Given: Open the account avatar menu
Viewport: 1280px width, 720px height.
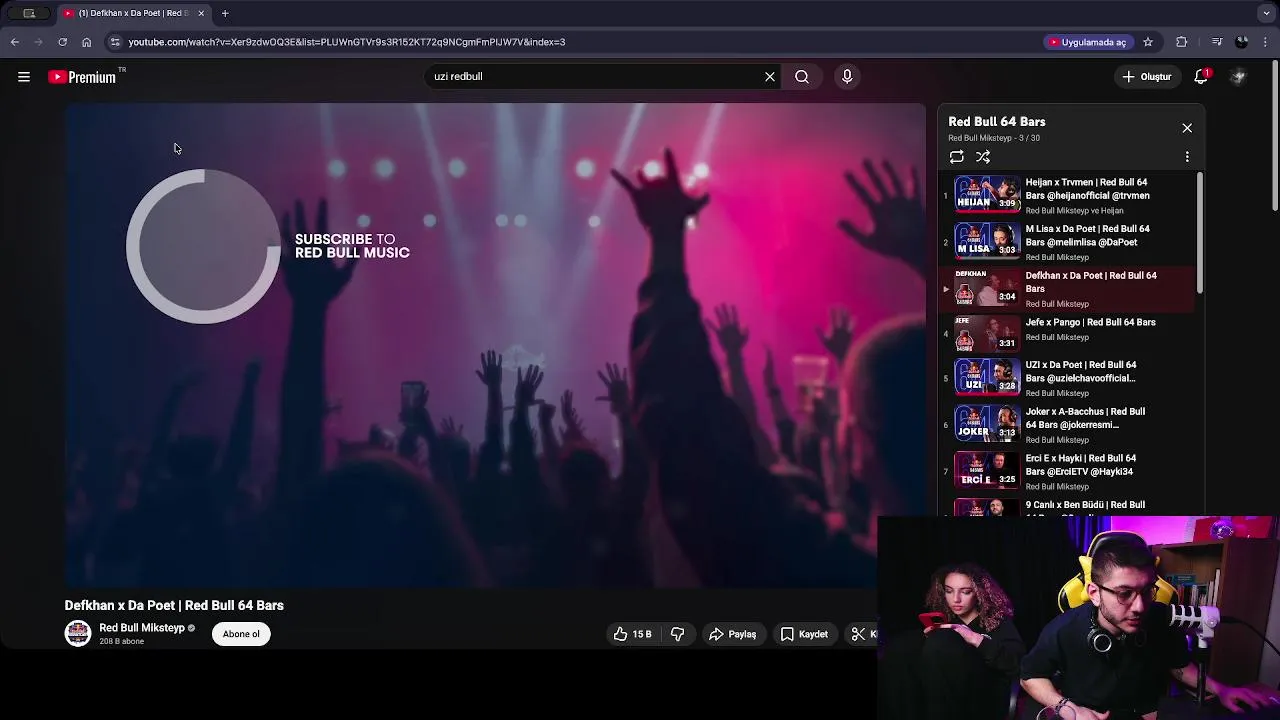Looking at the screenshot, I should [x=1238, y=77].
